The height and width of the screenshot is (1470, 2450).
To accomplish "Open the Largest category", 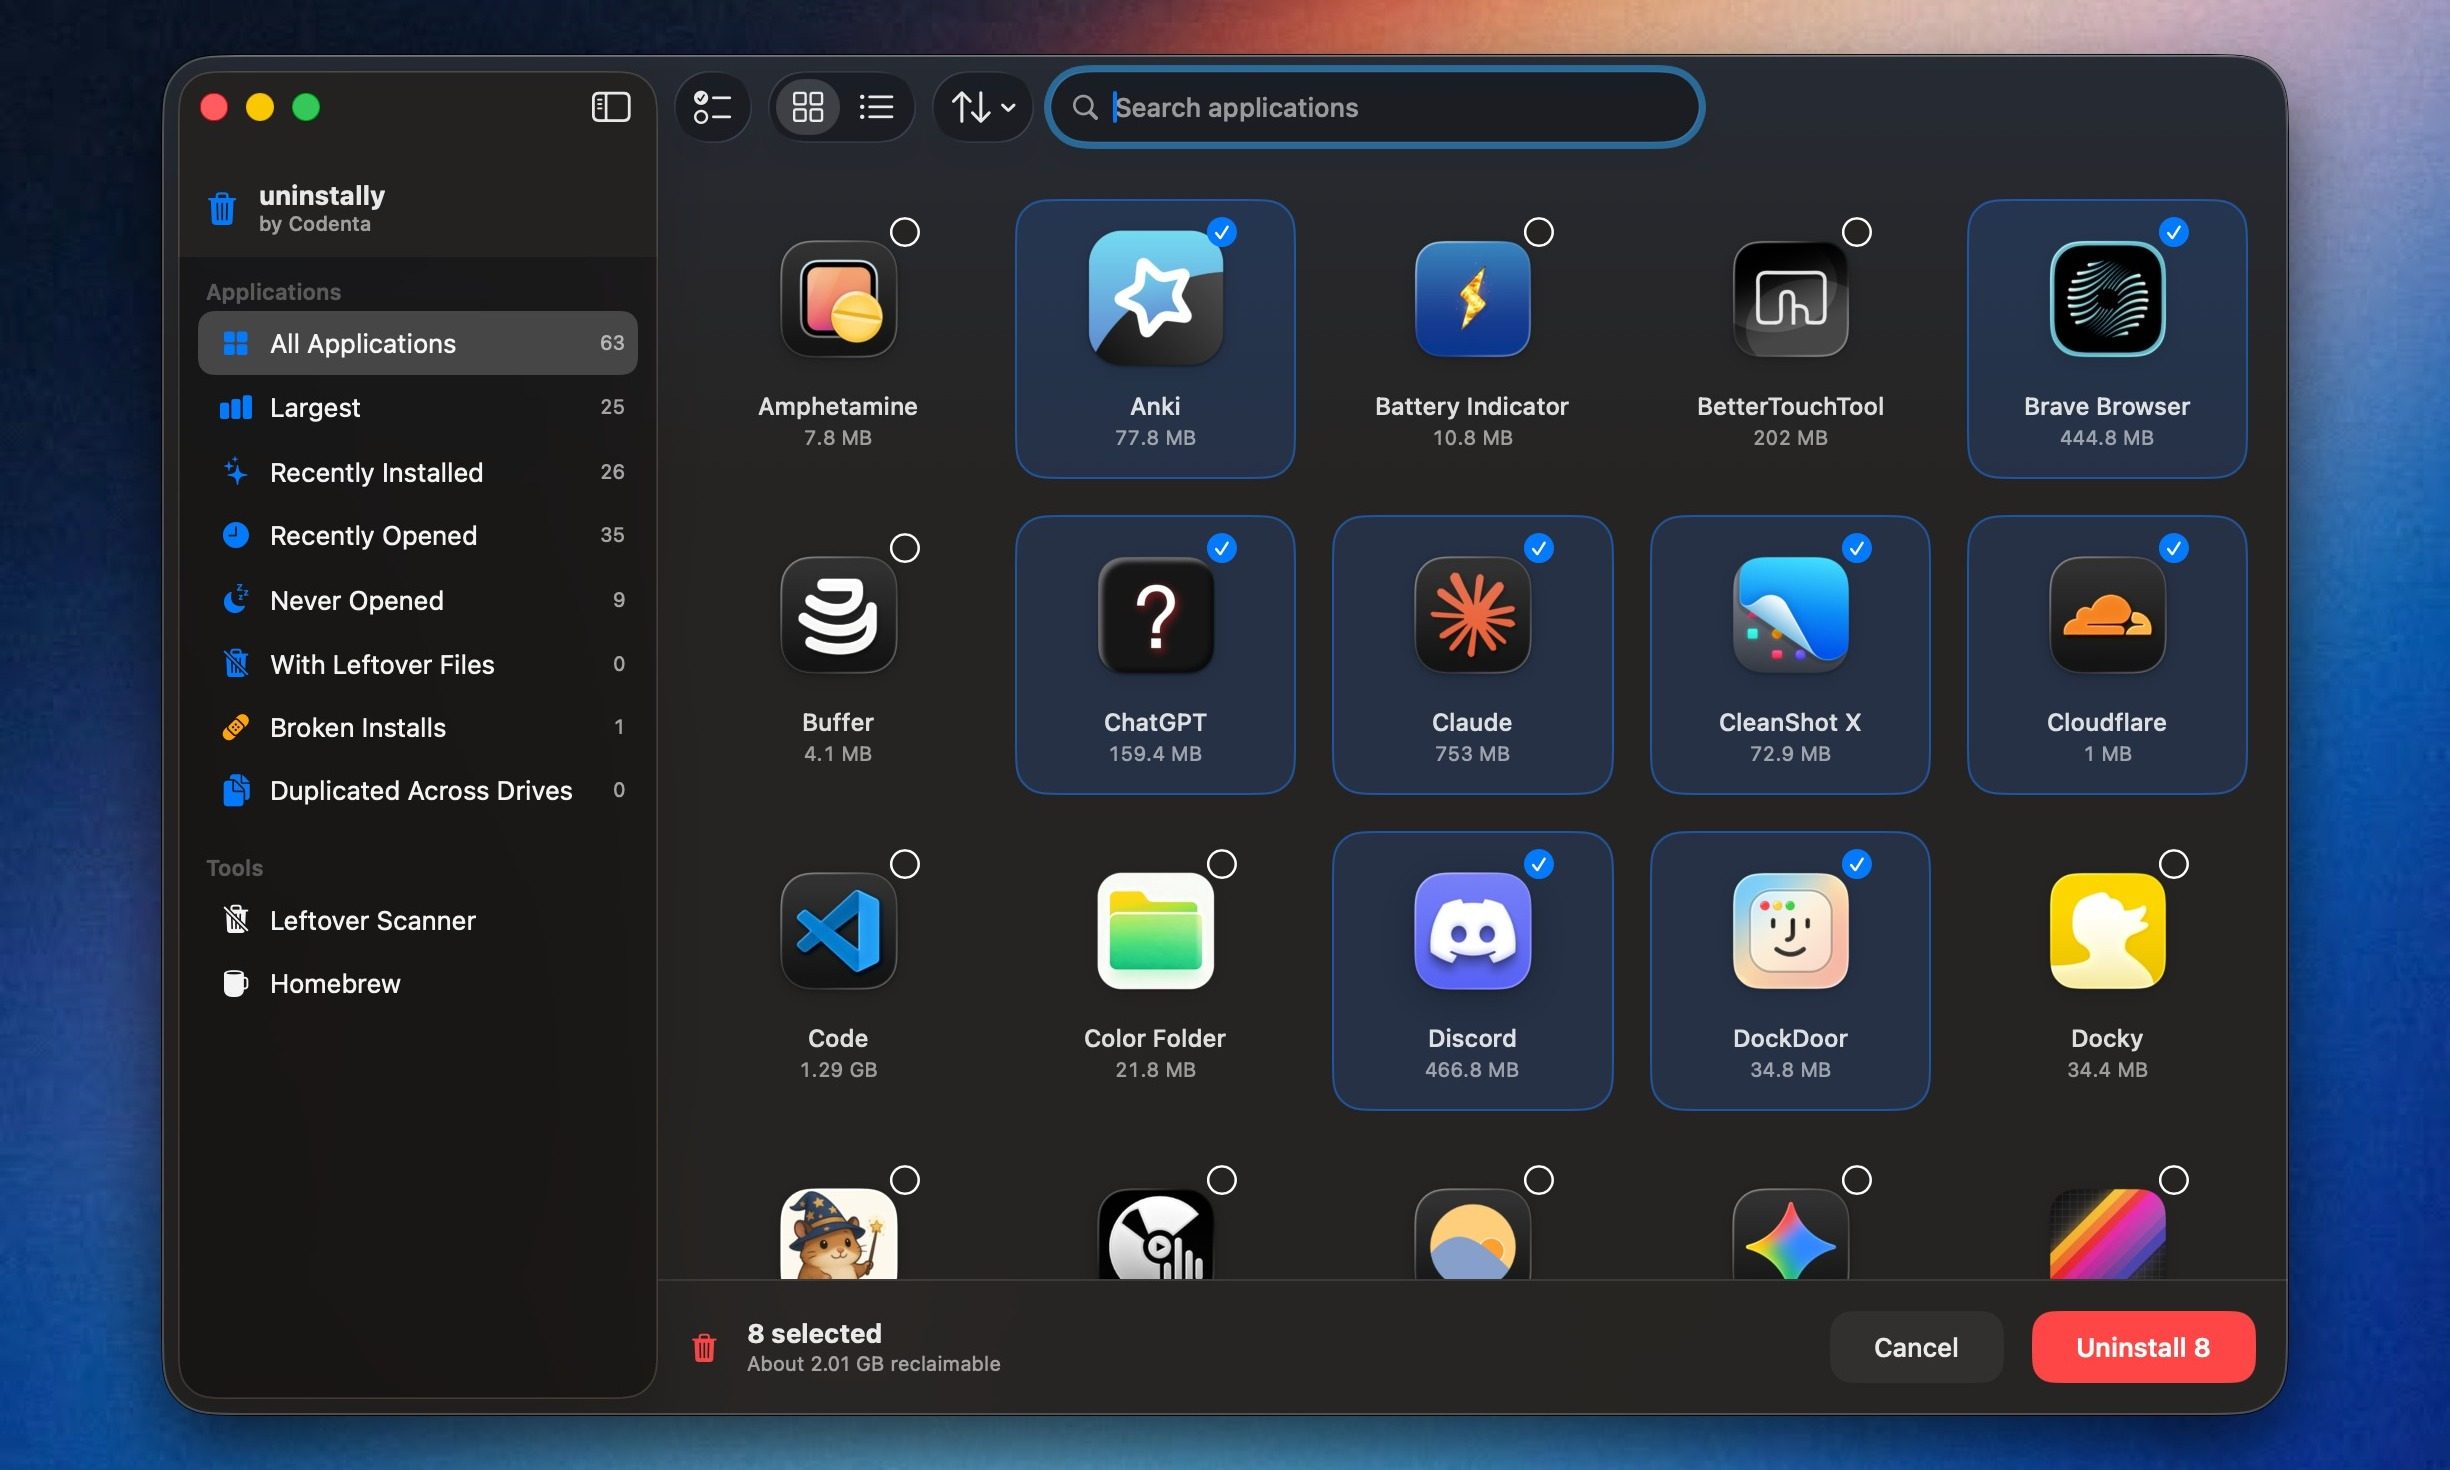I will pos(418,407).
